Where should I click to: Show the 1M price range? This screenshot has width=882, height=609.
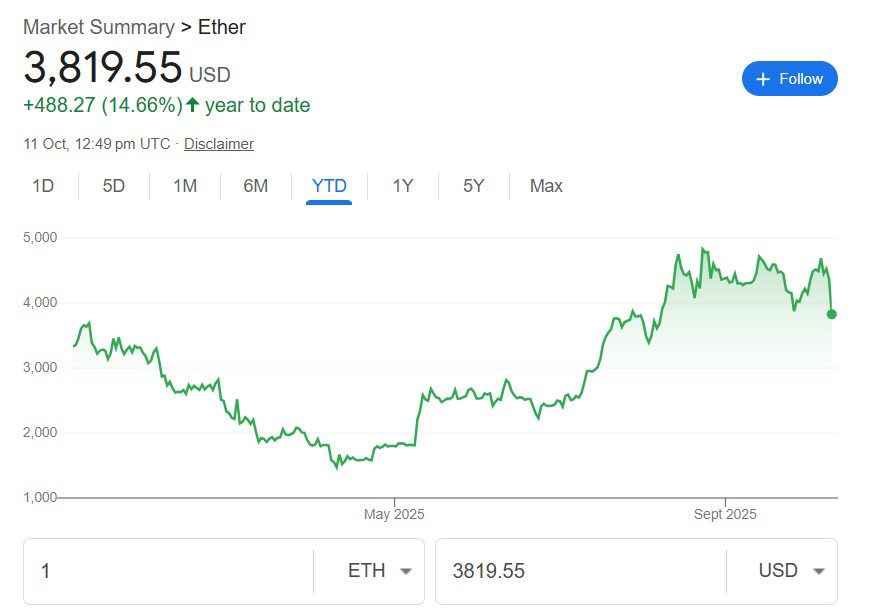click(x=185, y=186)
